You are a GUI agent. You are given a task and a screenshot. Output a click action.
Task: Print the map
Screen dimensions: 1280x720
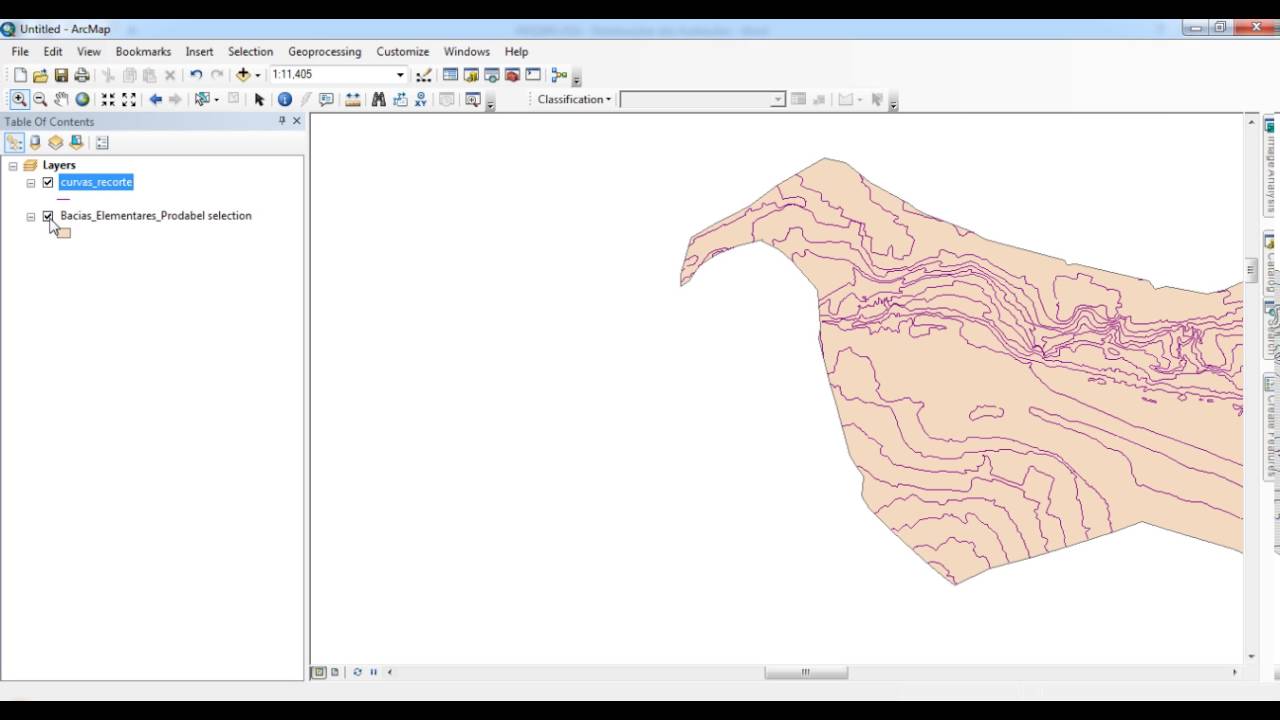pos(82,75)
